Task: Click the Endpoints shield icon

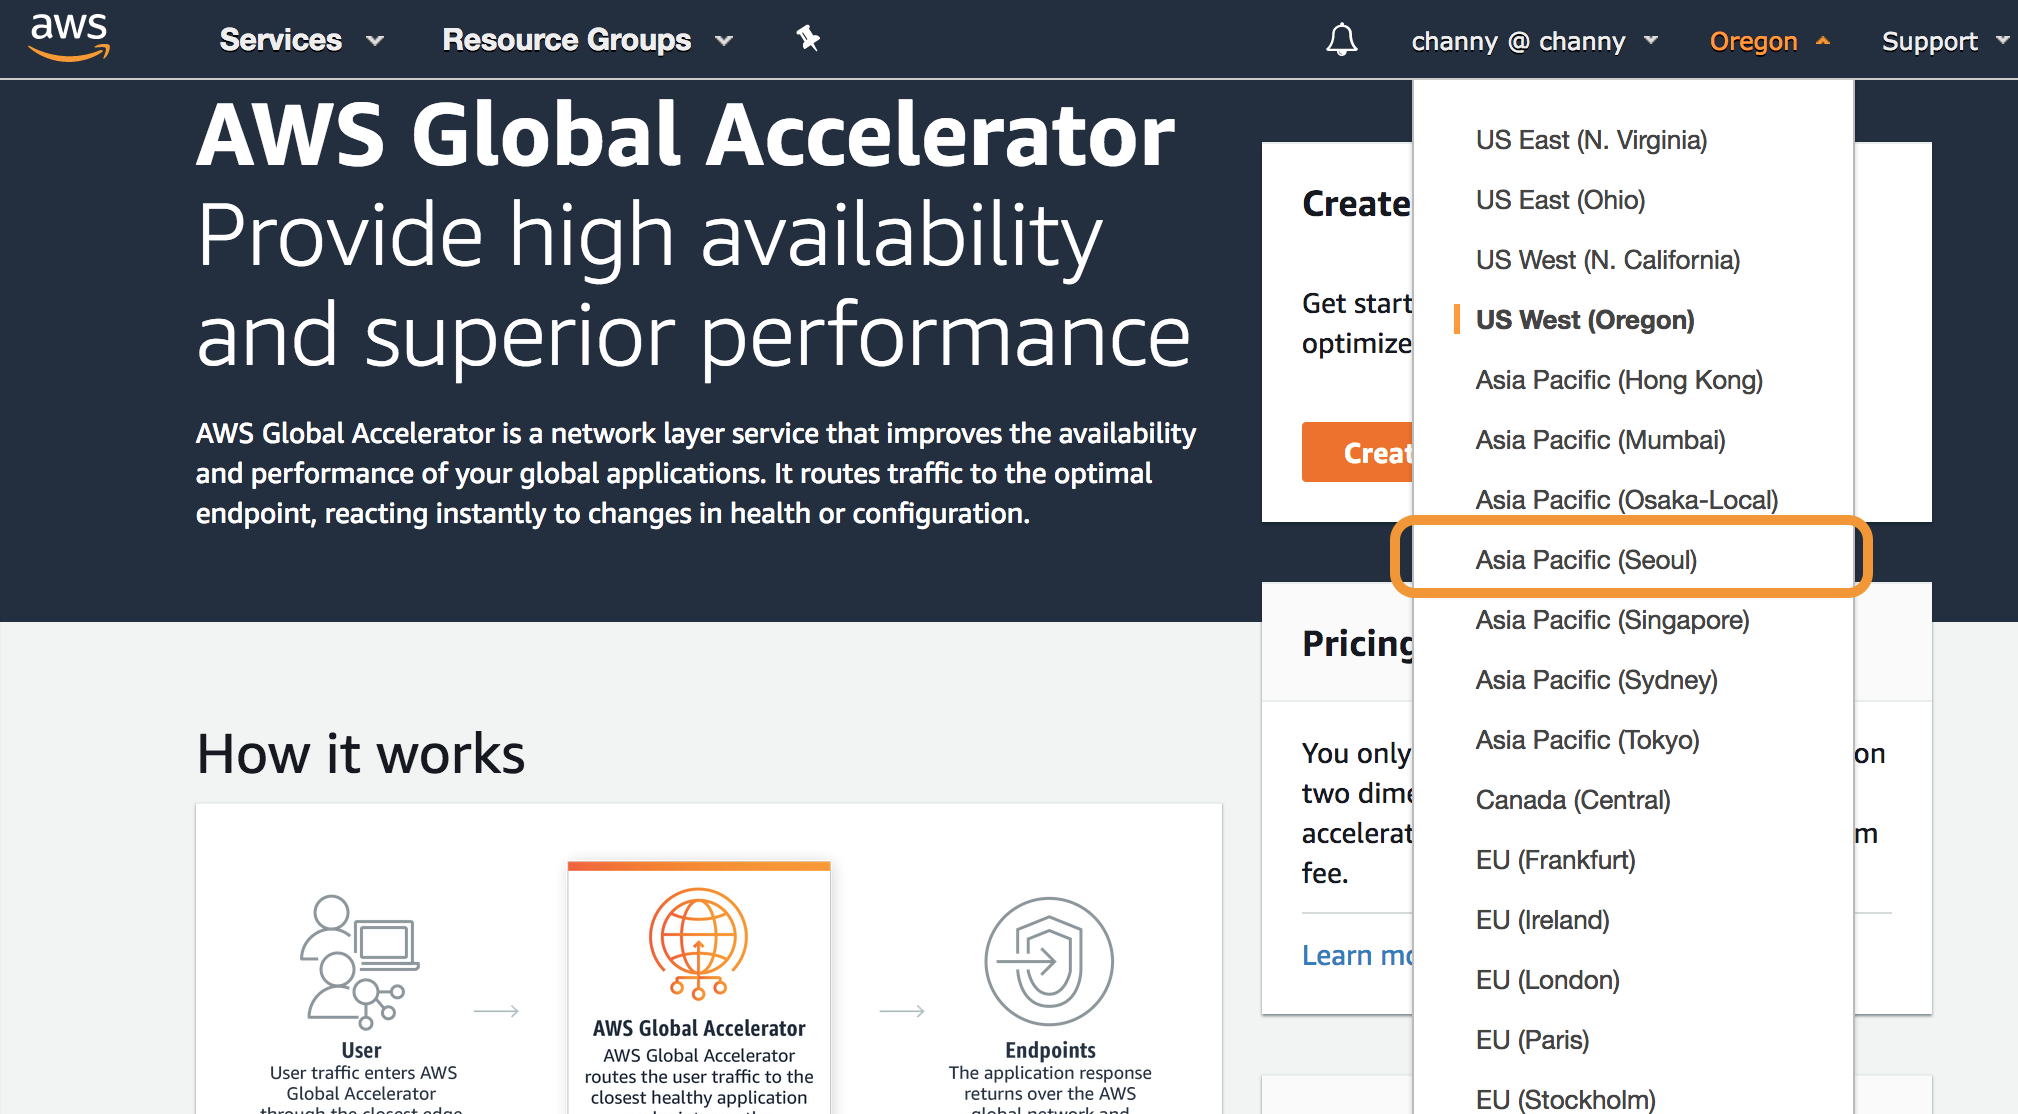Action: (x=1048, y=961)
